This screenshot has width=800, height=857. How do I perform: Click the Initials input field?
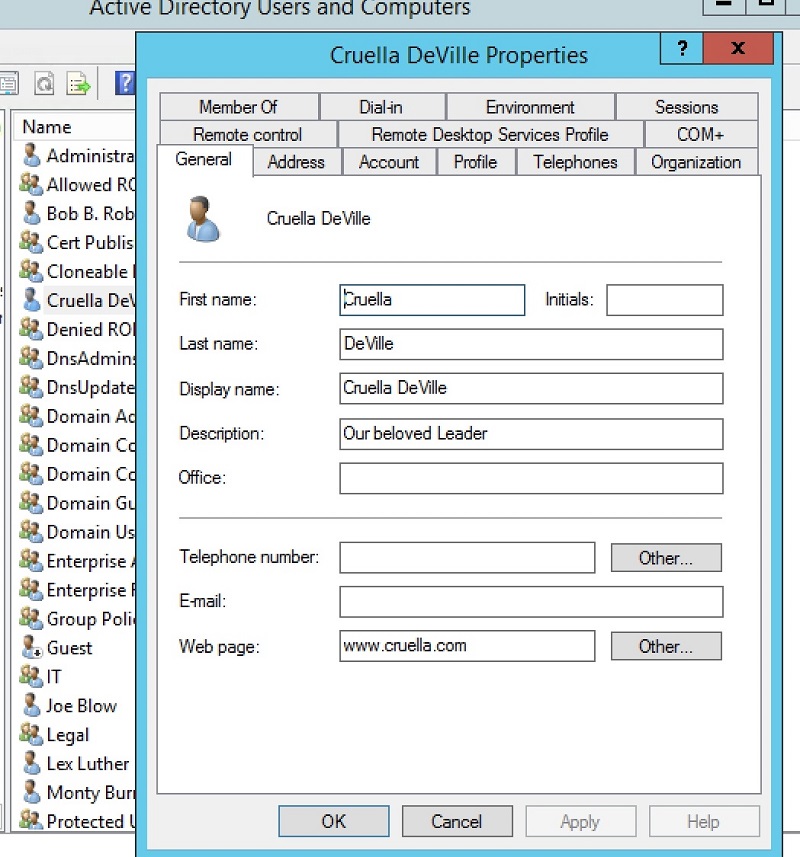point(664,300)
